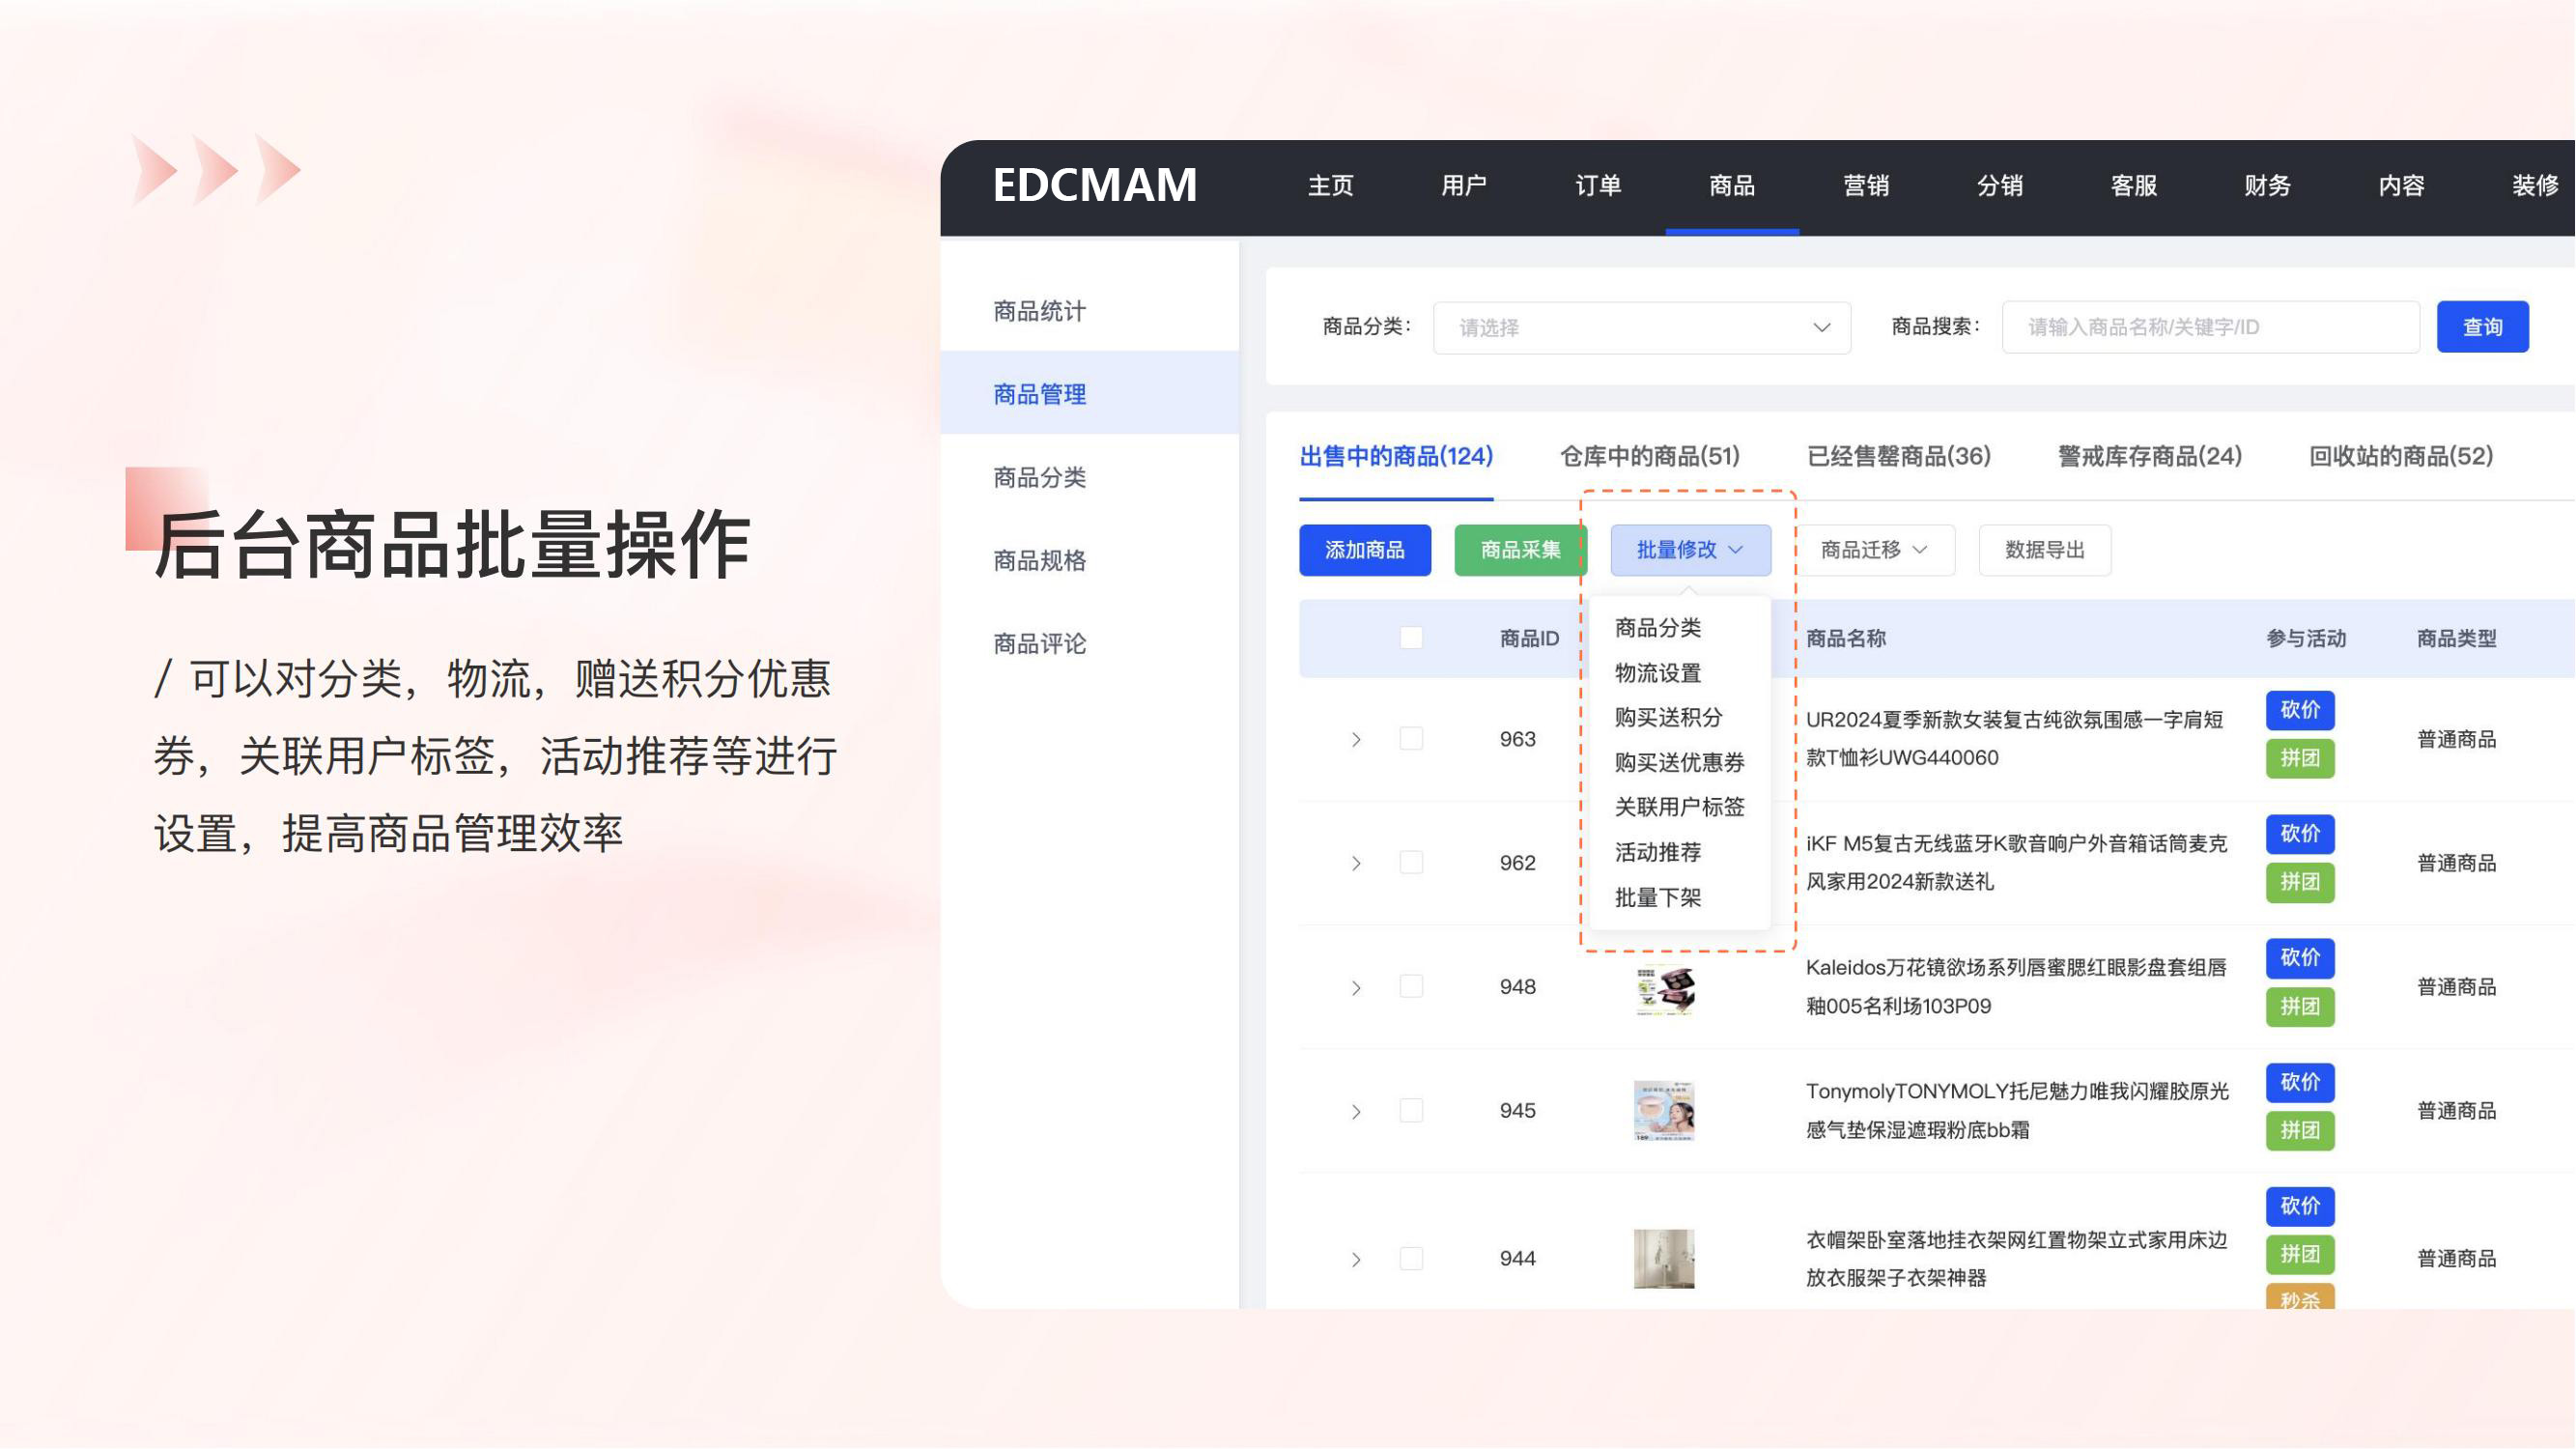Click 拼团 tag on product 944
Viewport: 2576px width, 1449px height.
(2300, 1255)
